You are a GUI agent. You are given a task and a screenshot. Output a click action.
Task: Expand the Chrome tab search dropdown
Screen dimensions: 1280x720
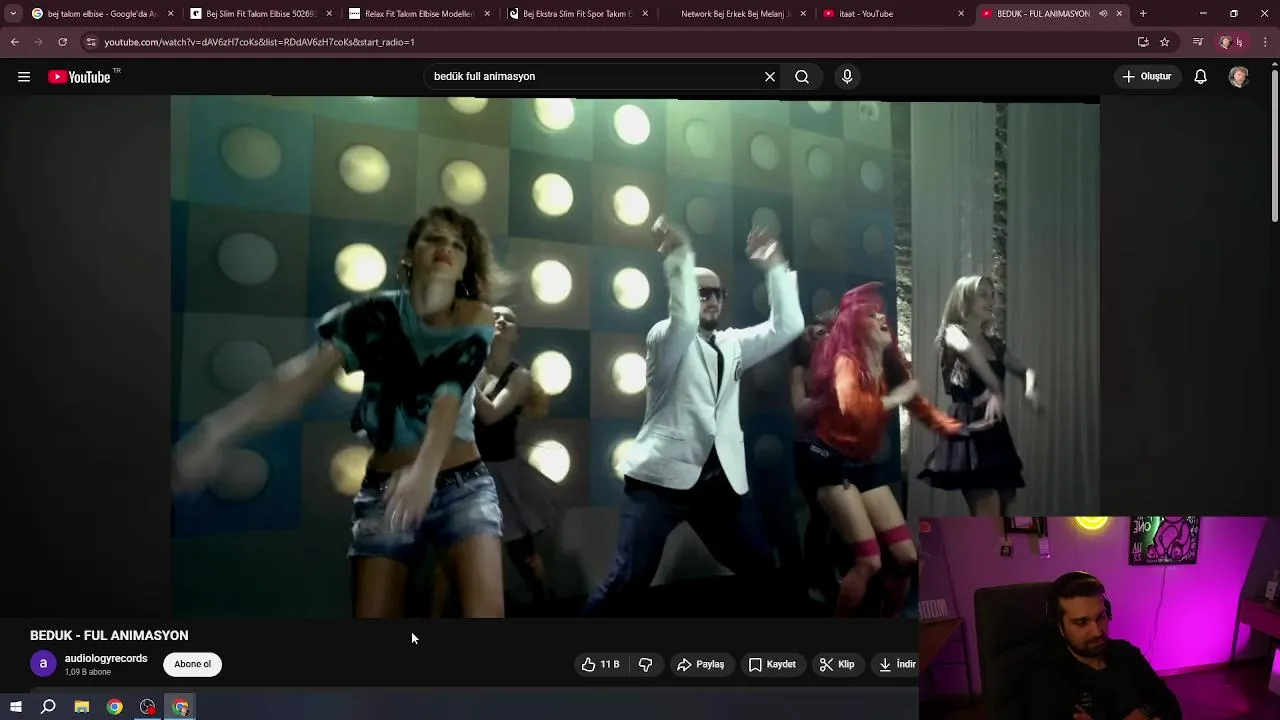[13, 14]
